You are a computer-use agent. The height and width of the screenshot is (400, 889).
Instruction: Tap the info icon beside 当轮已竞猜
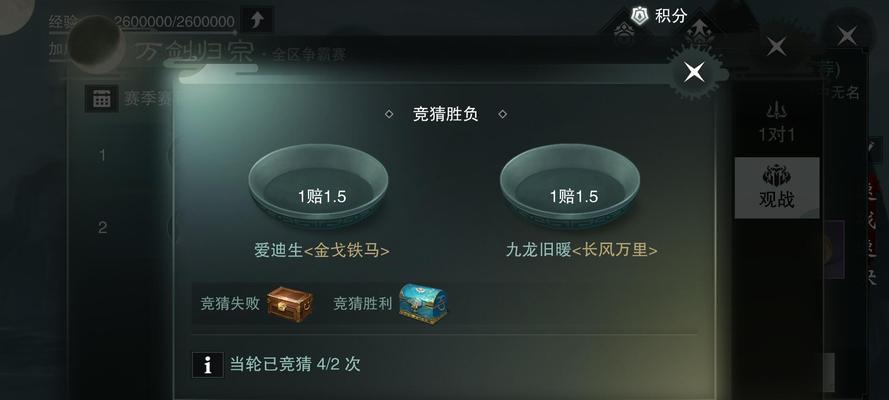tap(208, 365)
